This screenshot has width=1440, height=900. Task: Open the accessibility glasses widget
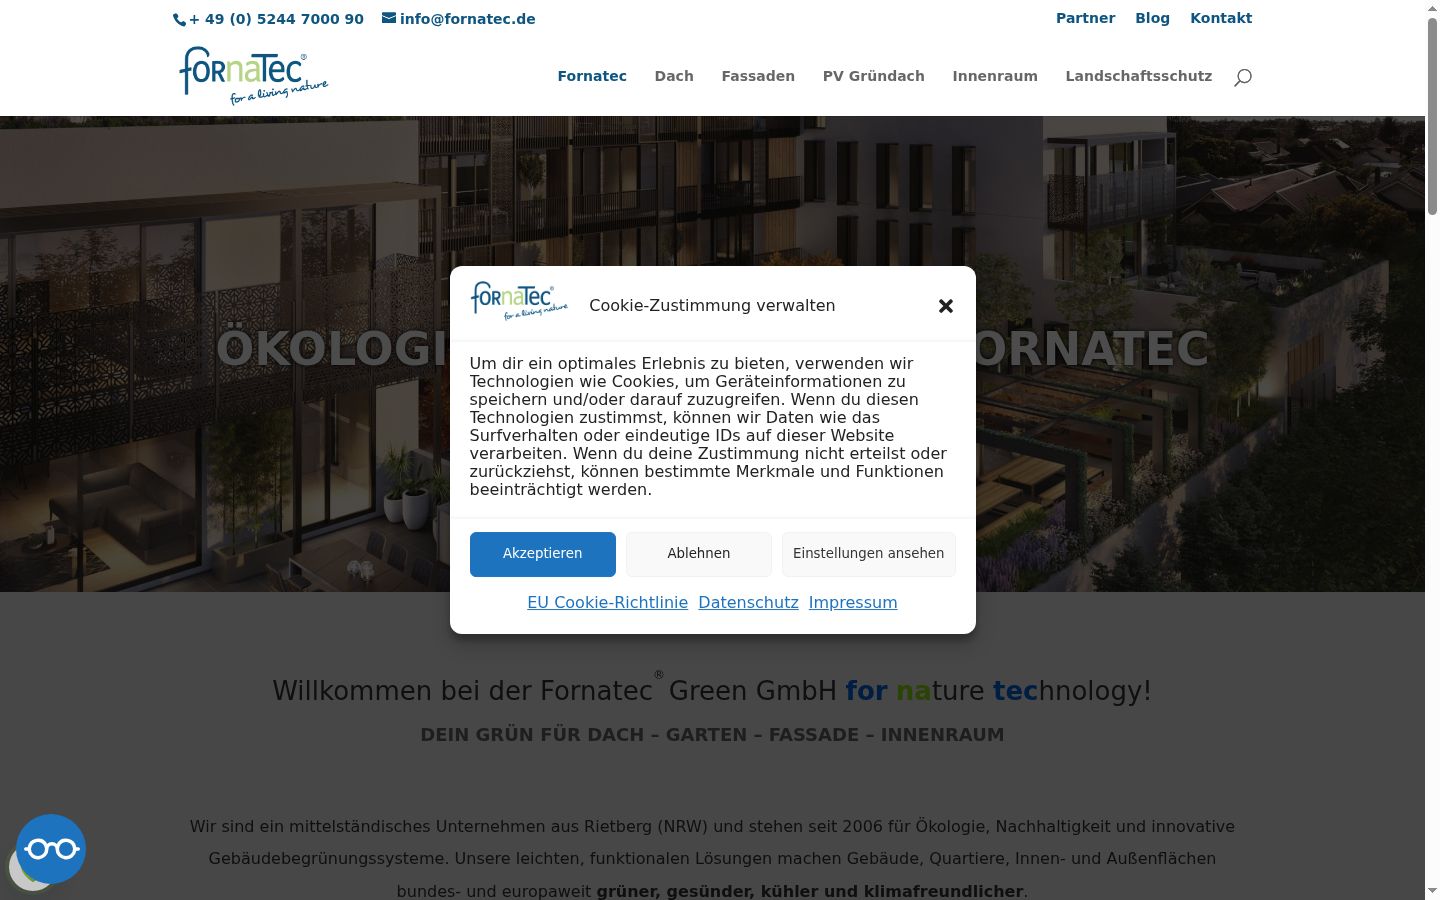coord(51,849)
